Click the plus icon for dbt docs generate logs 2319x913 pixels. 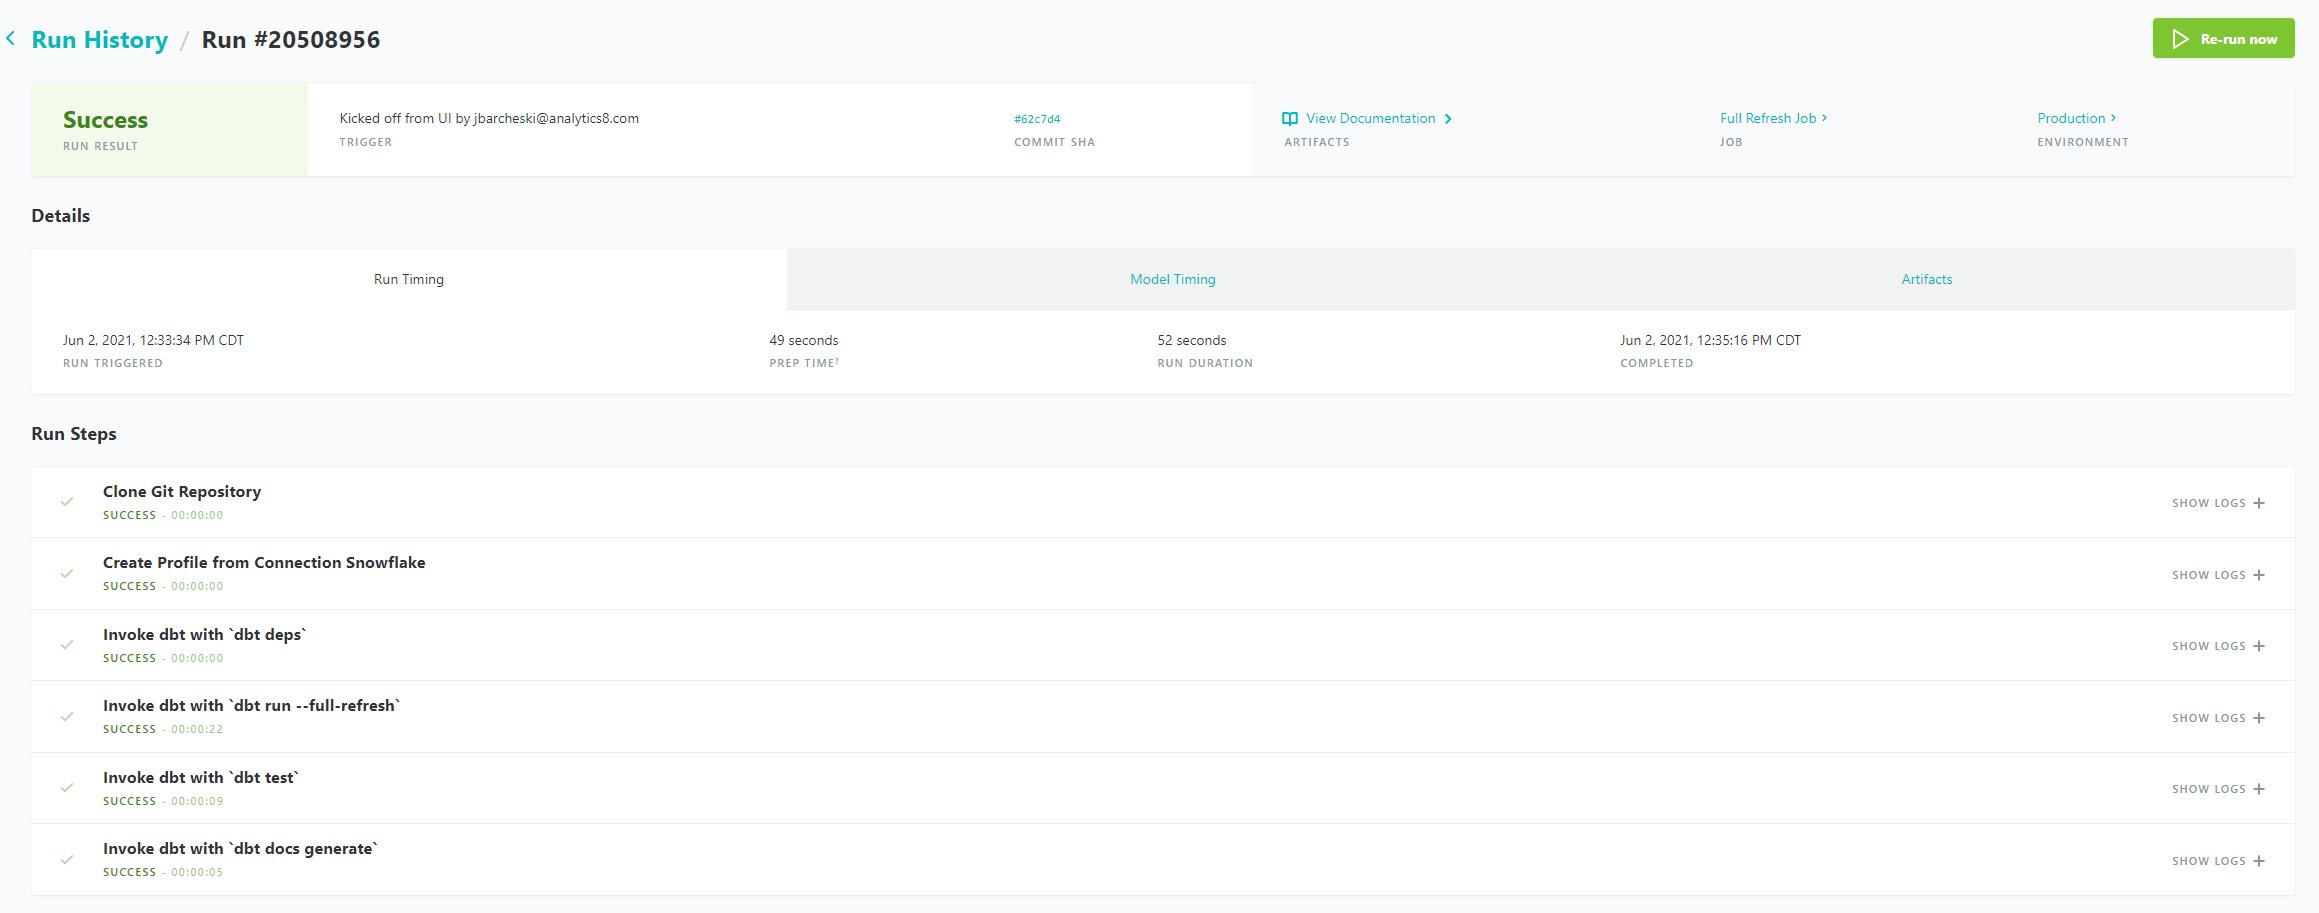pyautogui.click(x=2259, y=861)
